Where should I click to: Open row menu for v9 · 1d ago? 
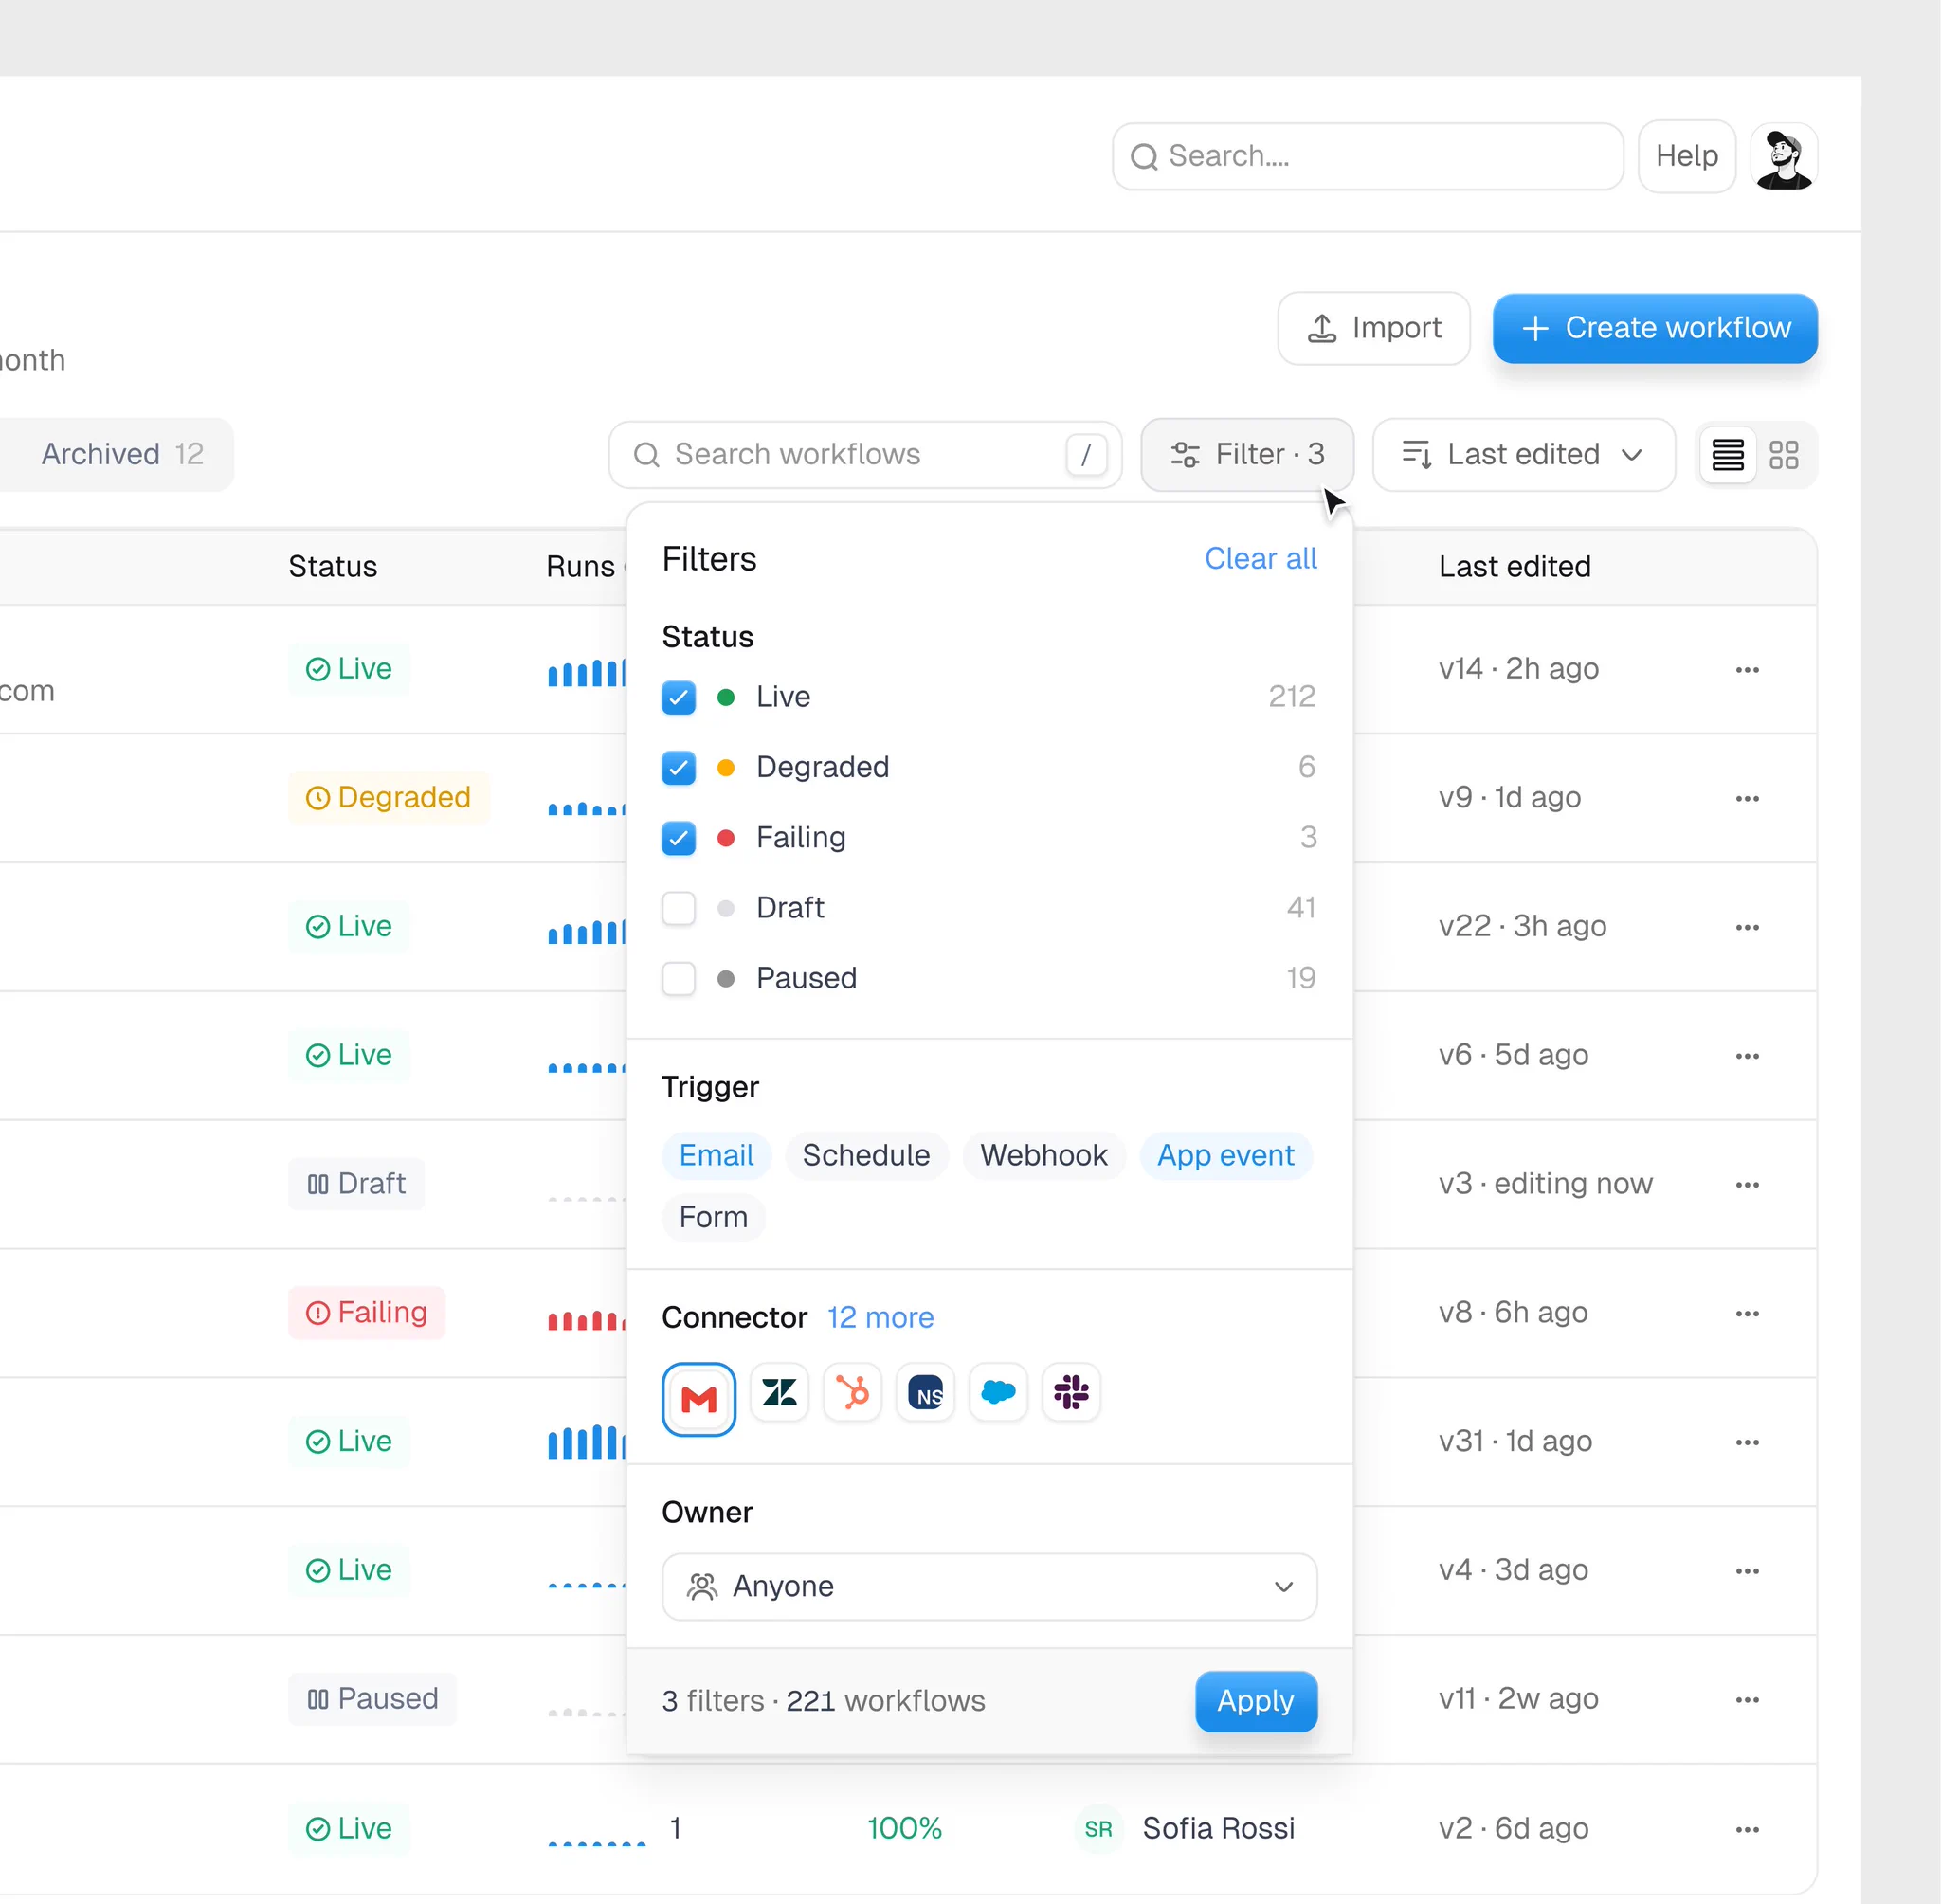(x=1747, y=798)
